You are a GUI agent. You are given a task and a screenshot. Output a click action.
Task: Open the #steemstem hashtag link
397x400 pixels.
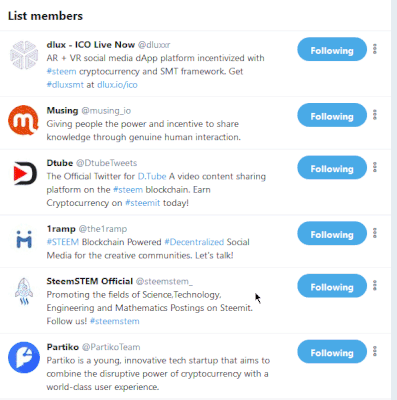tap(115, 321)
